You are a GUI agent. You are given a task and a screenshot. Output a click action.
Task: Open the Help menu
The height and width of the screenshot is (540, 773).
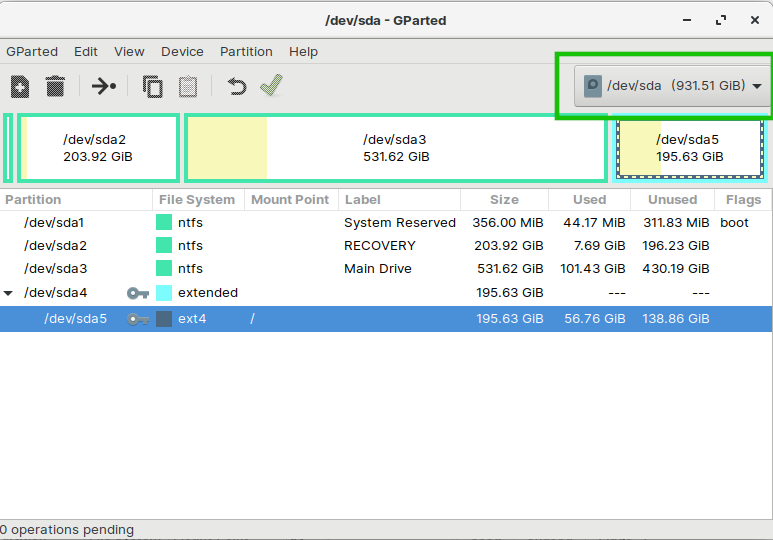point(303,52)
